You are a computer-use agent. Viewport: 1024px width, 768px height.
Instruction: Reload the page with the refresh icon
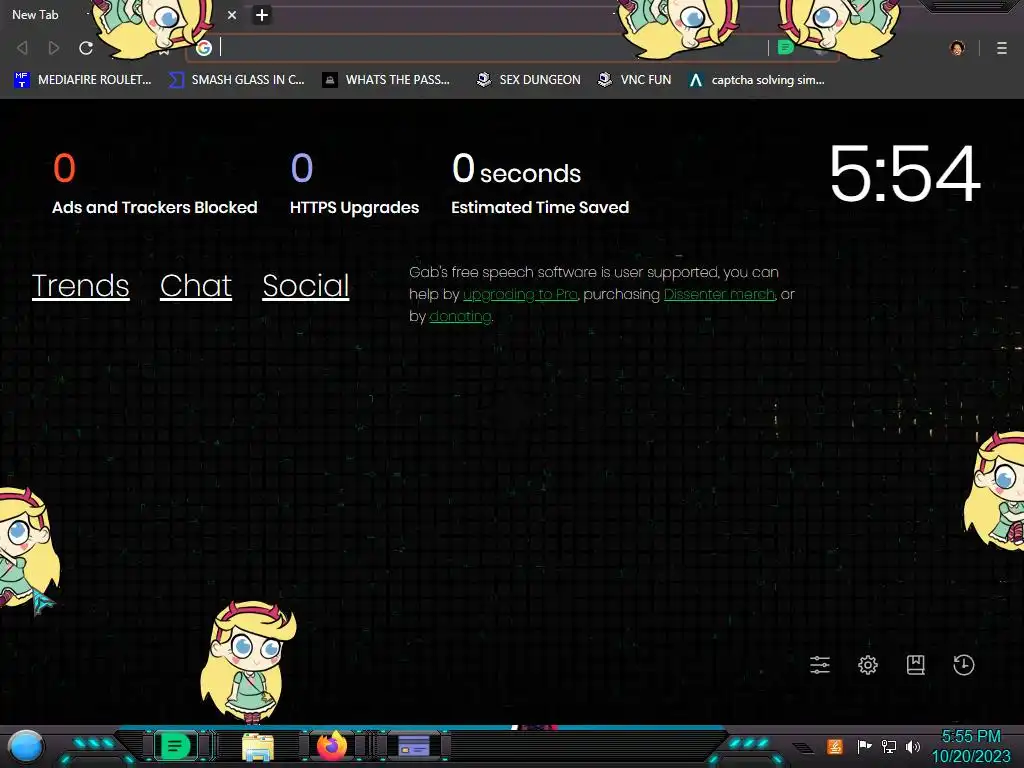(86, 48)
